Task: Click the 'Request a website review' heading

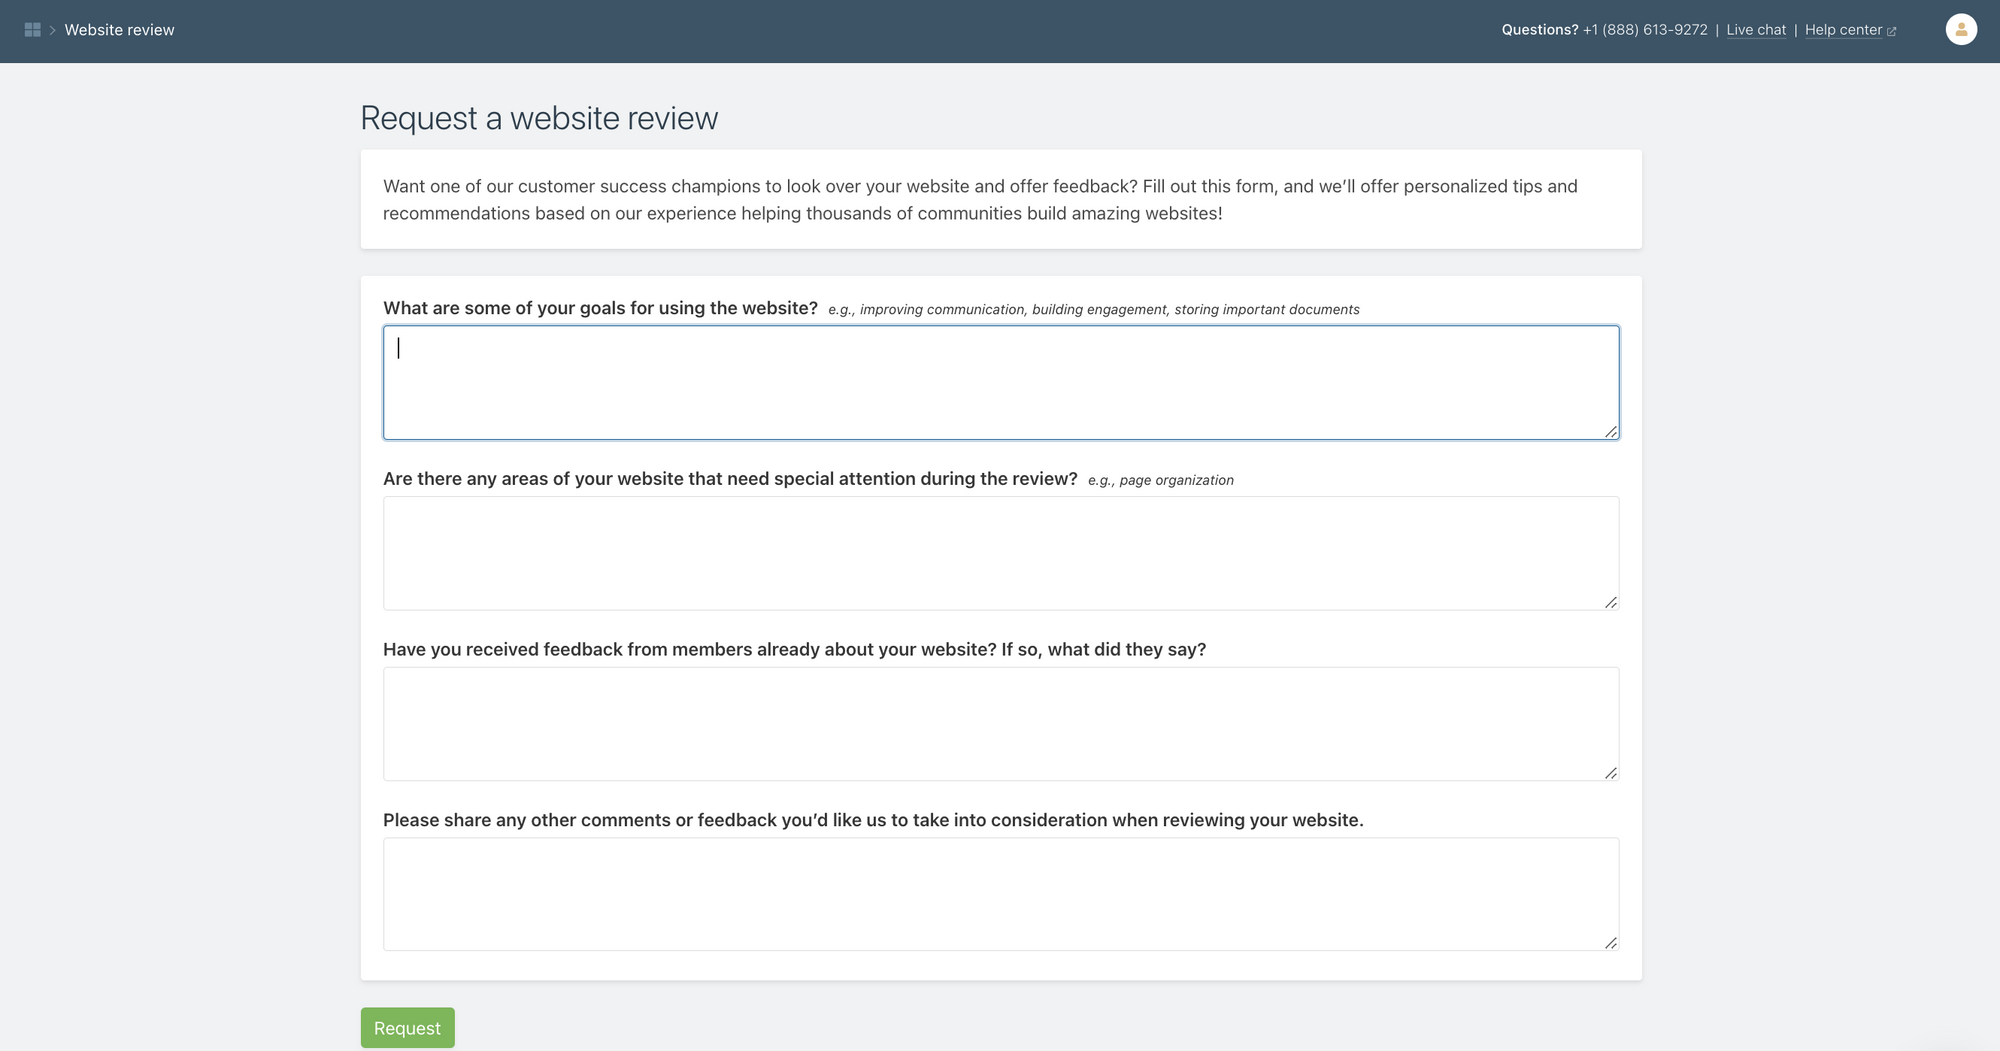Action: click(x=539, y=118)
